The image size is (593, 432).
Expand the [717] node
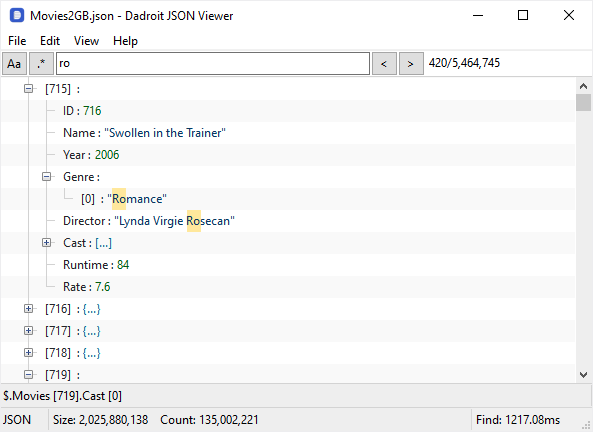pyautogui.click(x=28, y=331)
